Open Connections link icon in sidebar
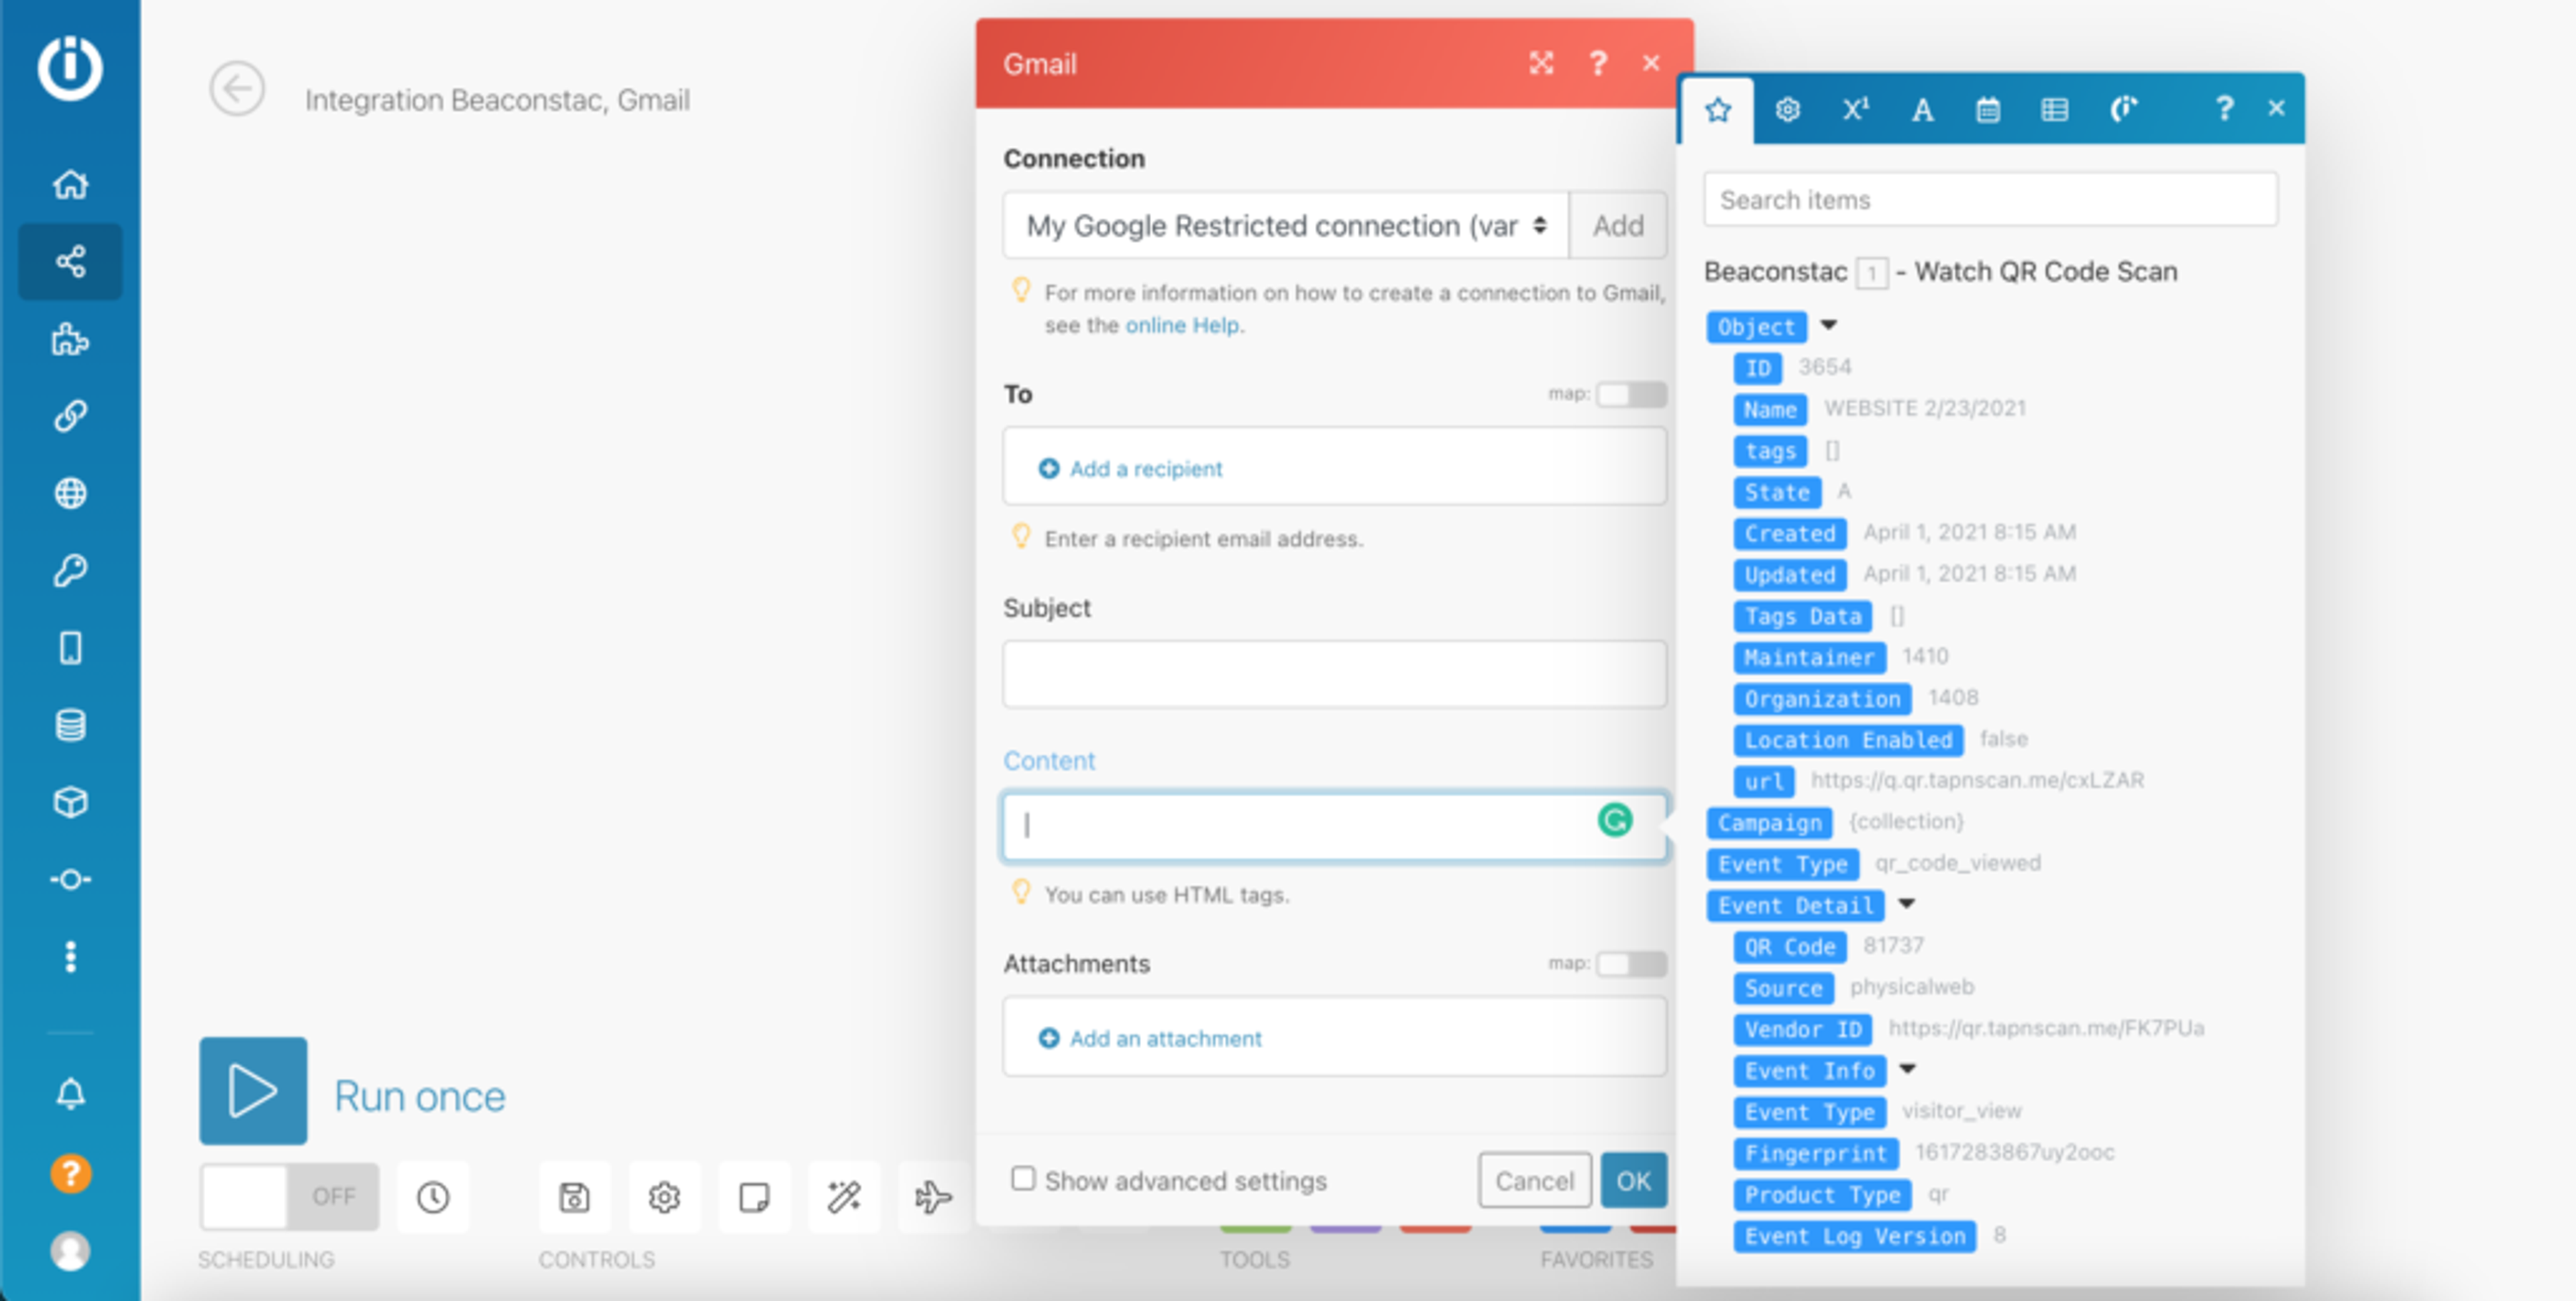2576x1301 pixels. pyautogui.click(x=70, y=415)
